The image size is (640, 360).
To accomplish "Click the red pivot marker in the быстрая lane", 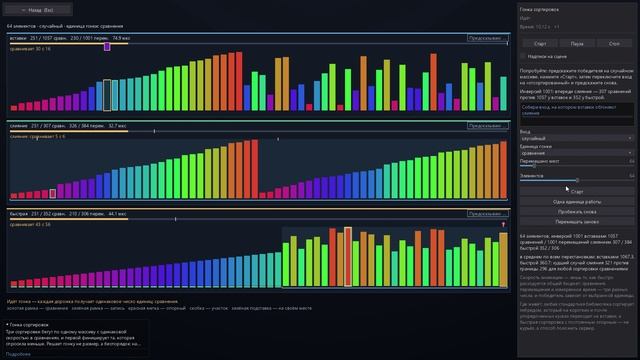I will point(503,224).
